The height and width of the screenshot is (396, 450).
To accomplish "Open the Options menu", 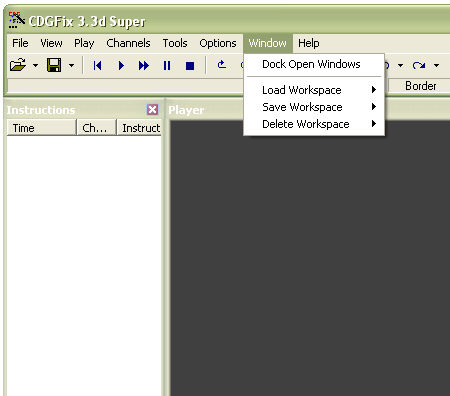I will (218, 43).
